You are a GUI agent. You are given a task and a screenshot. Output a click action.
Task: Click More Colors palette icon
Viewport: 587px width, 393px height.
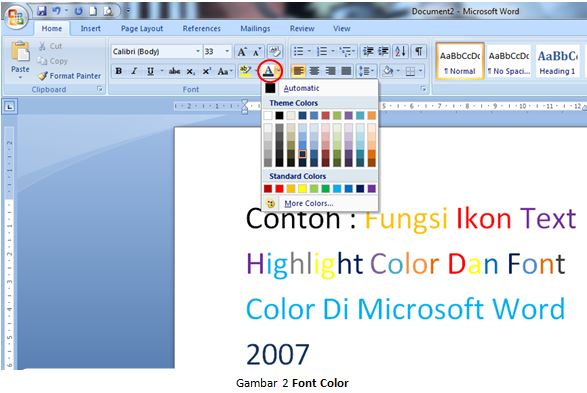[x=270, y=203]
